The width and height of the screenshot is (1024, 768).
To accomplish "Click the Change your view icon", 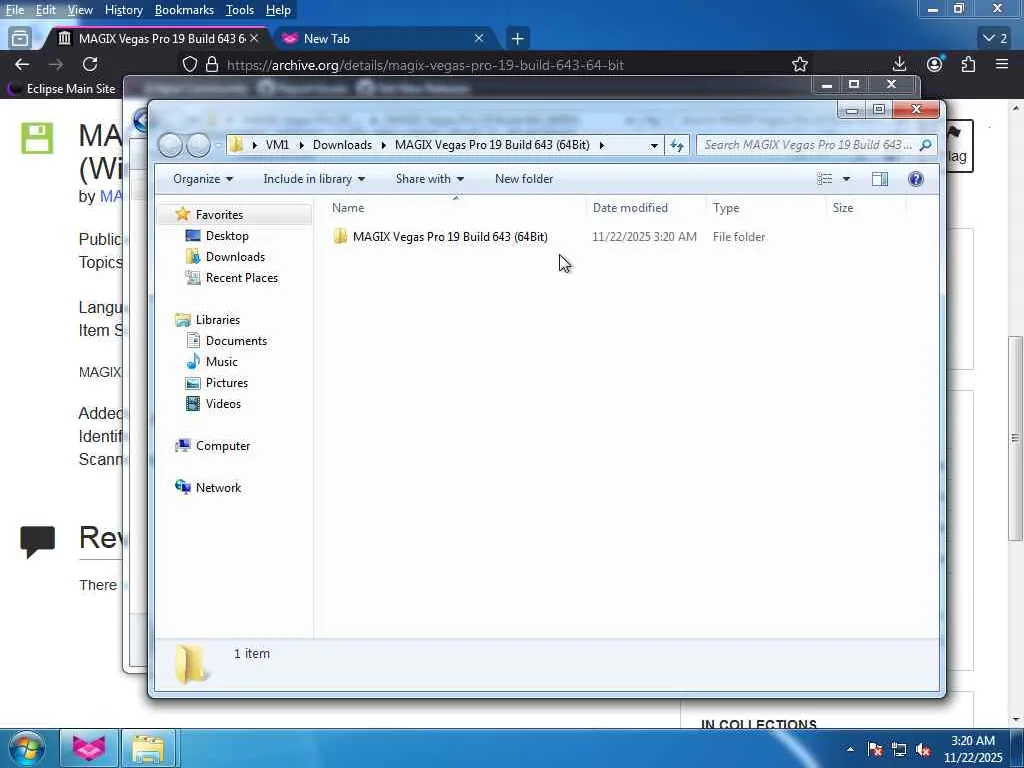I will [x=825, y=179].
